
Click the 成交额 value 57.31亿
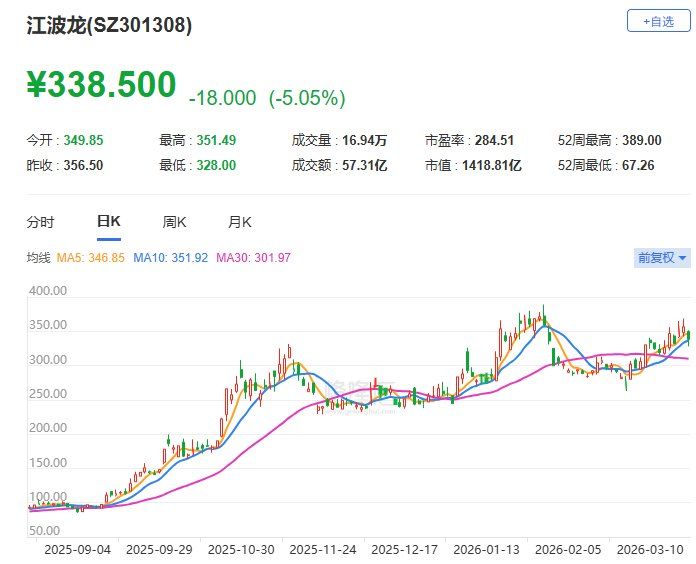coord(364,166)
